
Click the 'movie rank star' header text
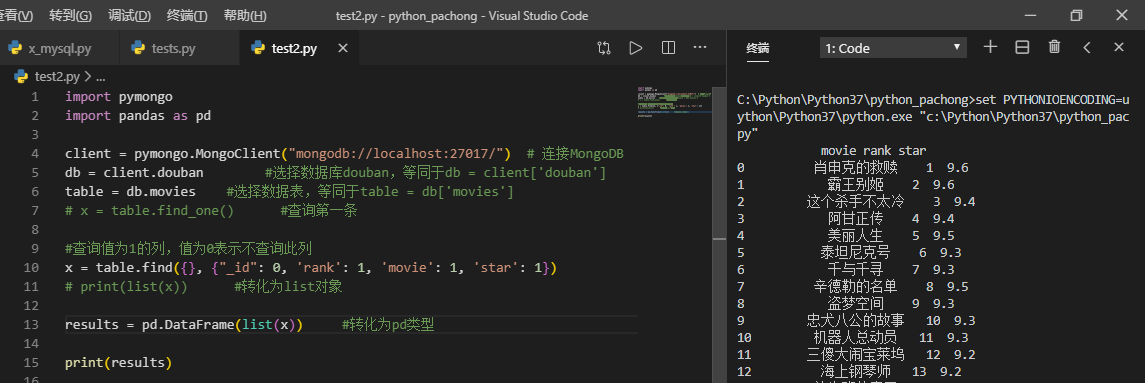tap(873, 151)
